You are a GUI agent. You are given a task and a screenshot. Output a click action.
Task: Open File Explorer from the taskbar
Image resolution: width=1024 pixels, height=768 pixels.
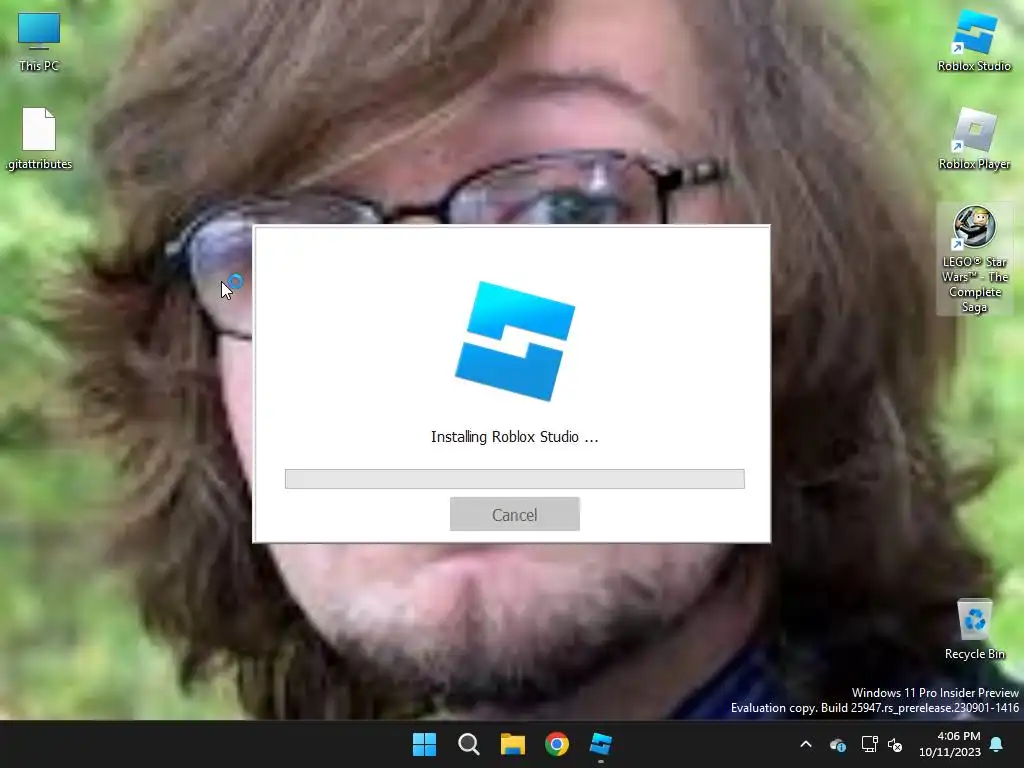point(513,744)
